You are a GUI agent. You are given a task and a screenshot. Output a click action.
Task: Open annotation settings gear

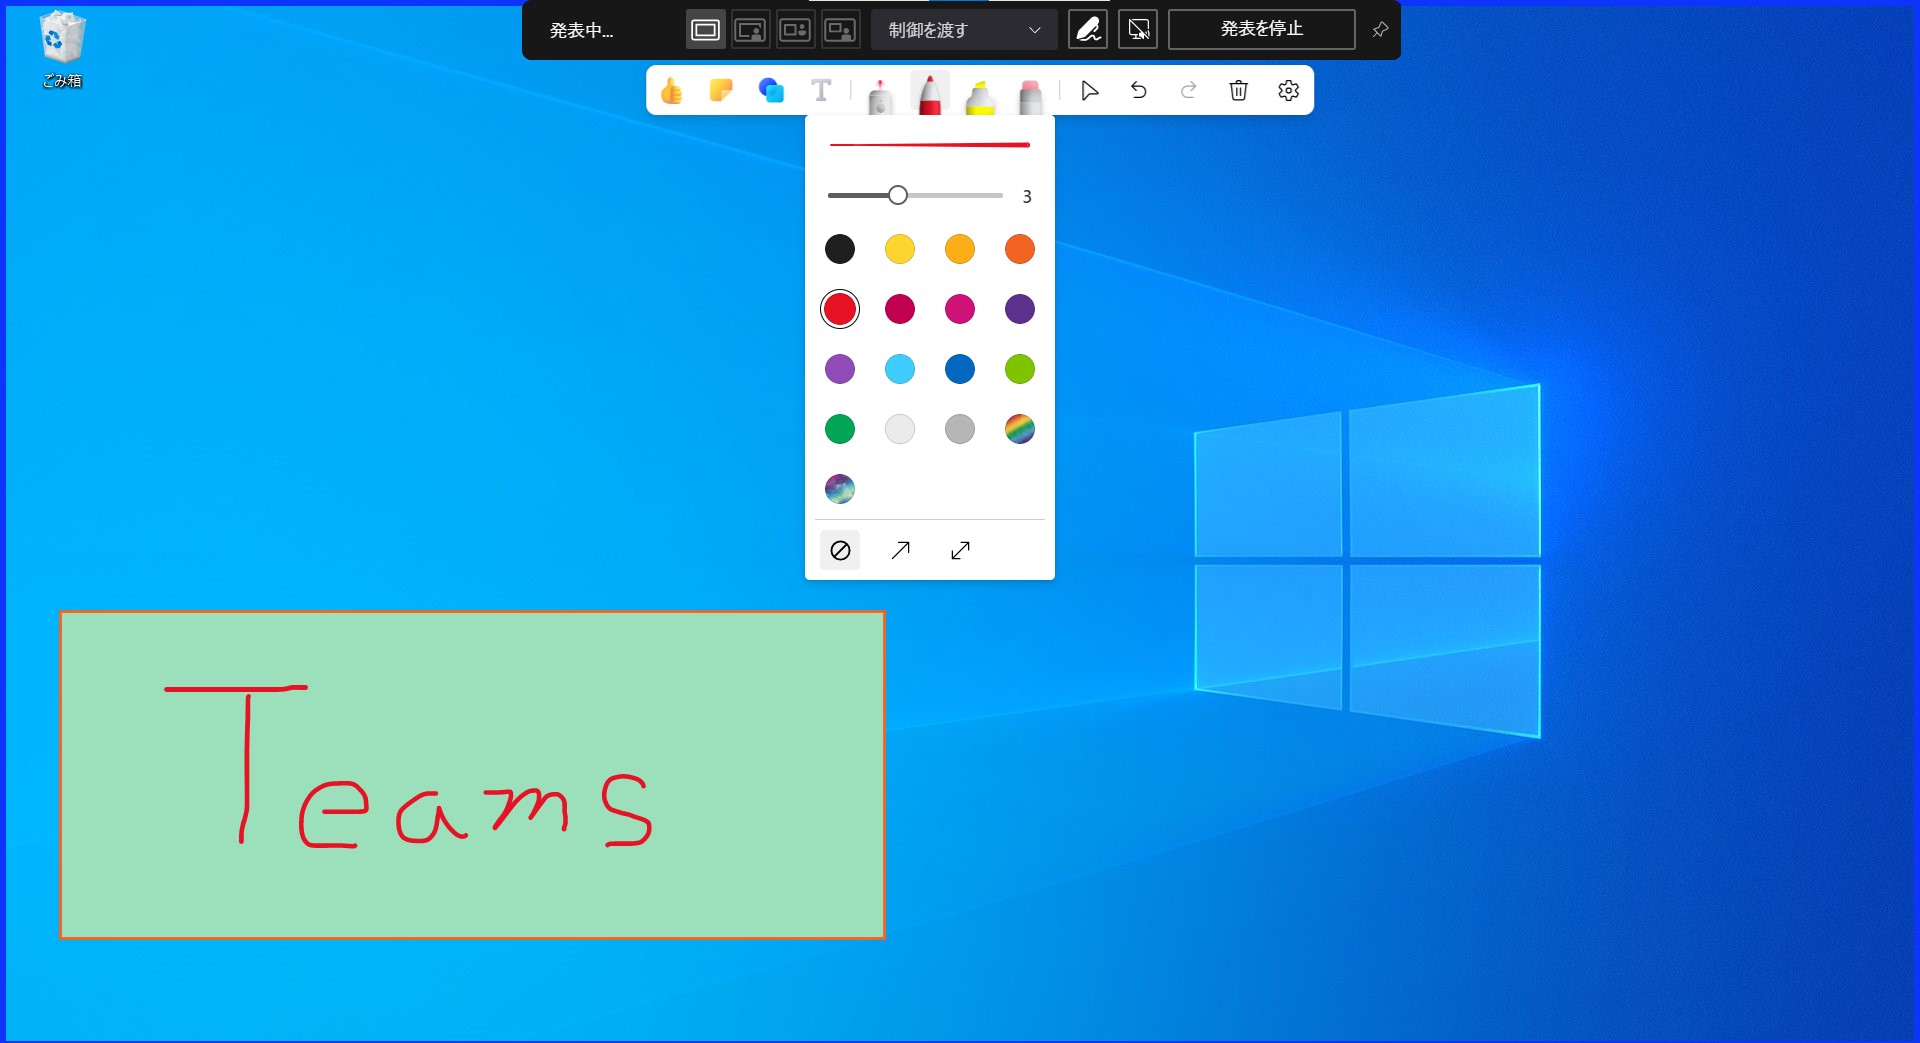[x=1288, y=91]
